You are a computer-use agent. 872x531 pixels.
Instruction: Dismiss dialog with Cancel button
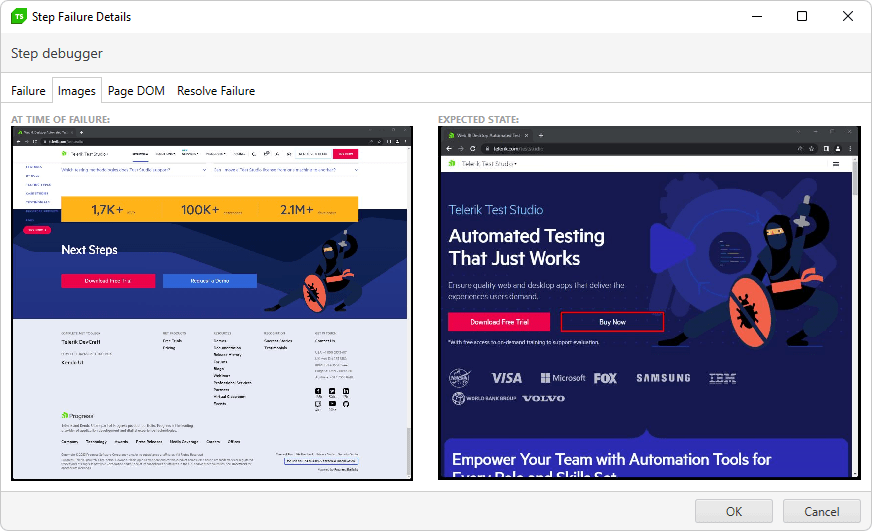(x=821, y=511)
